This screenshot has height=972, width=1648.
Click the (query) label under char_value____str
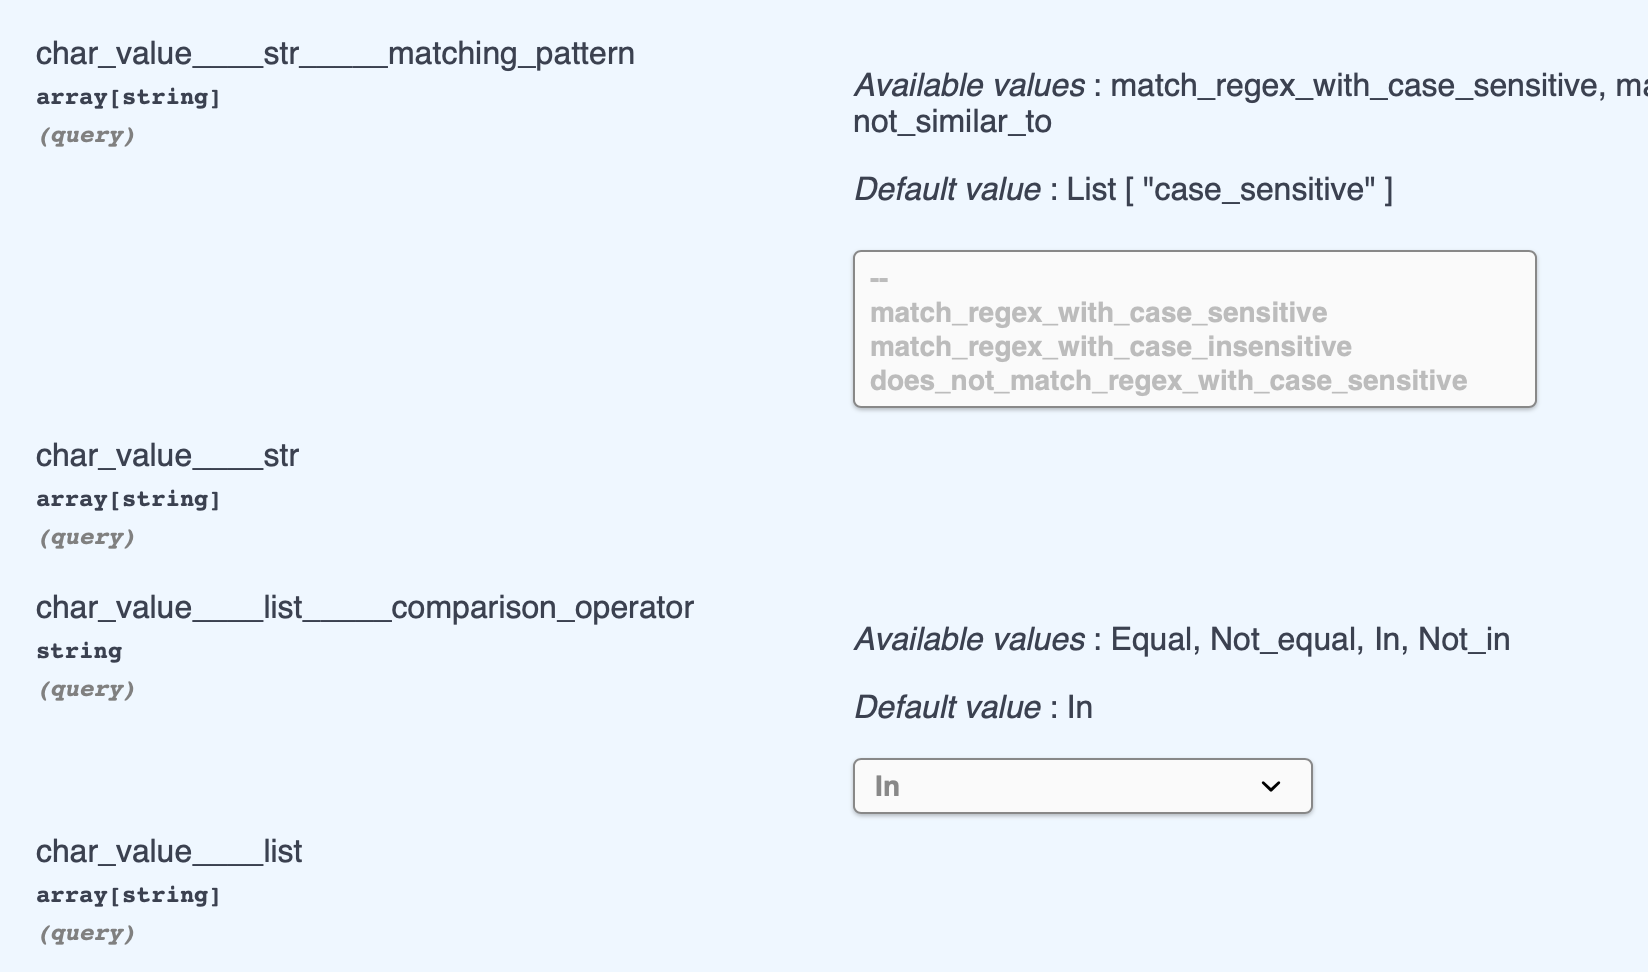(87, 538)
